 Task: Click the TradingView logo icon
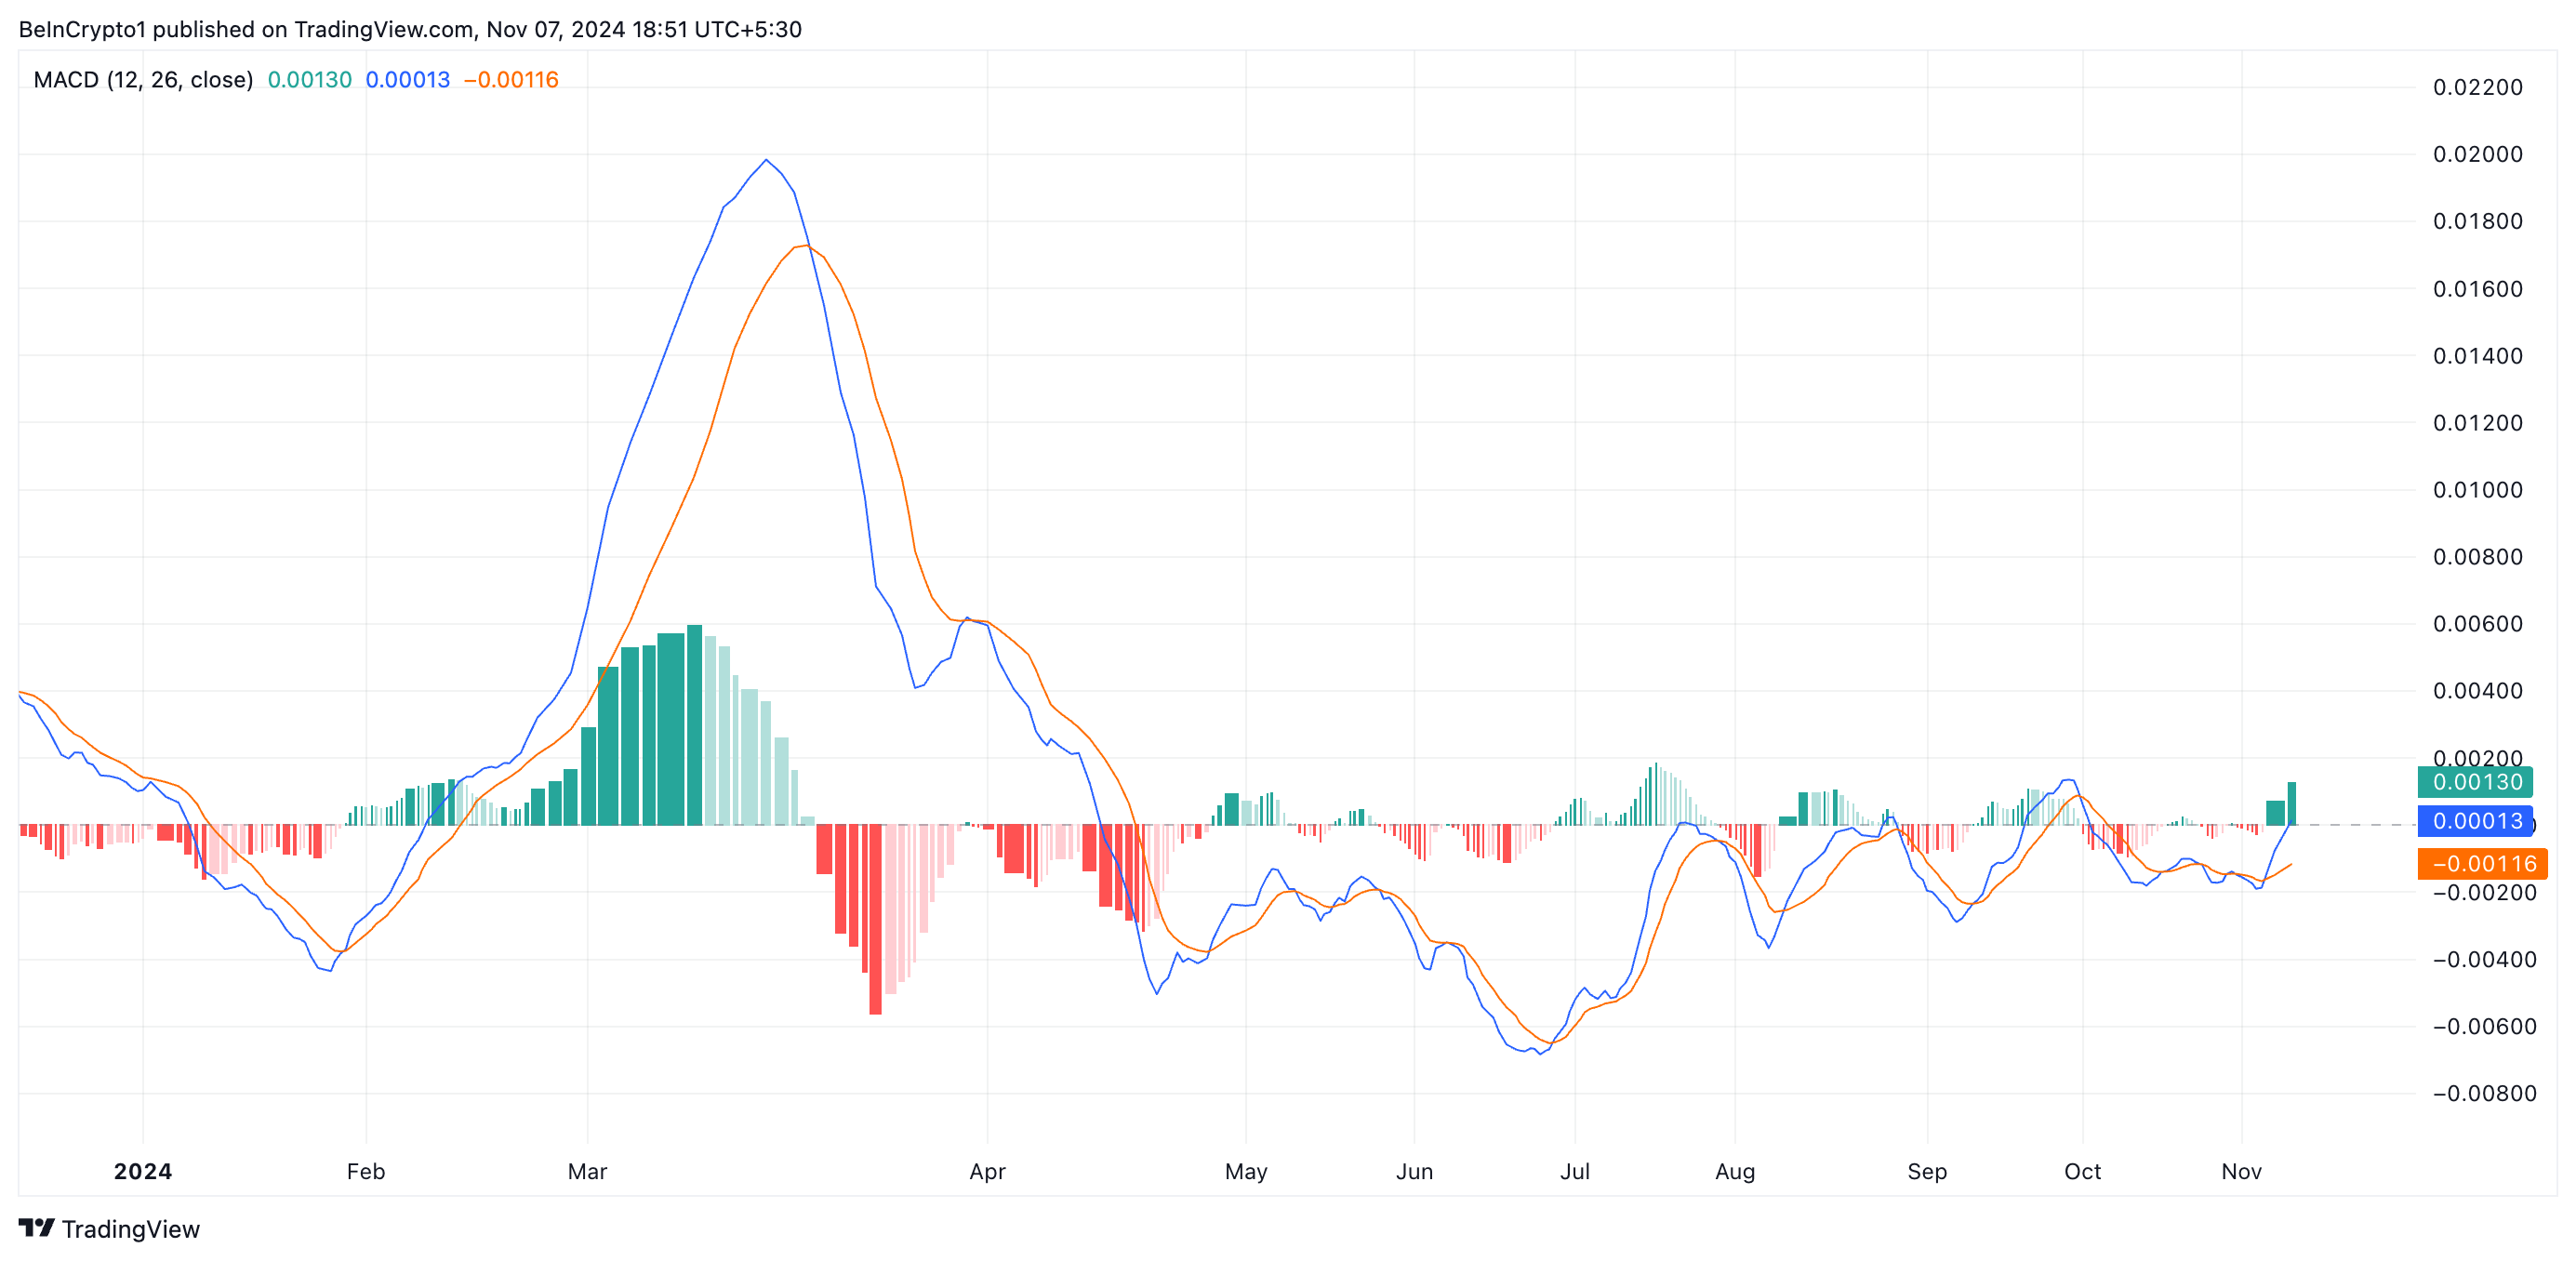36,1227
